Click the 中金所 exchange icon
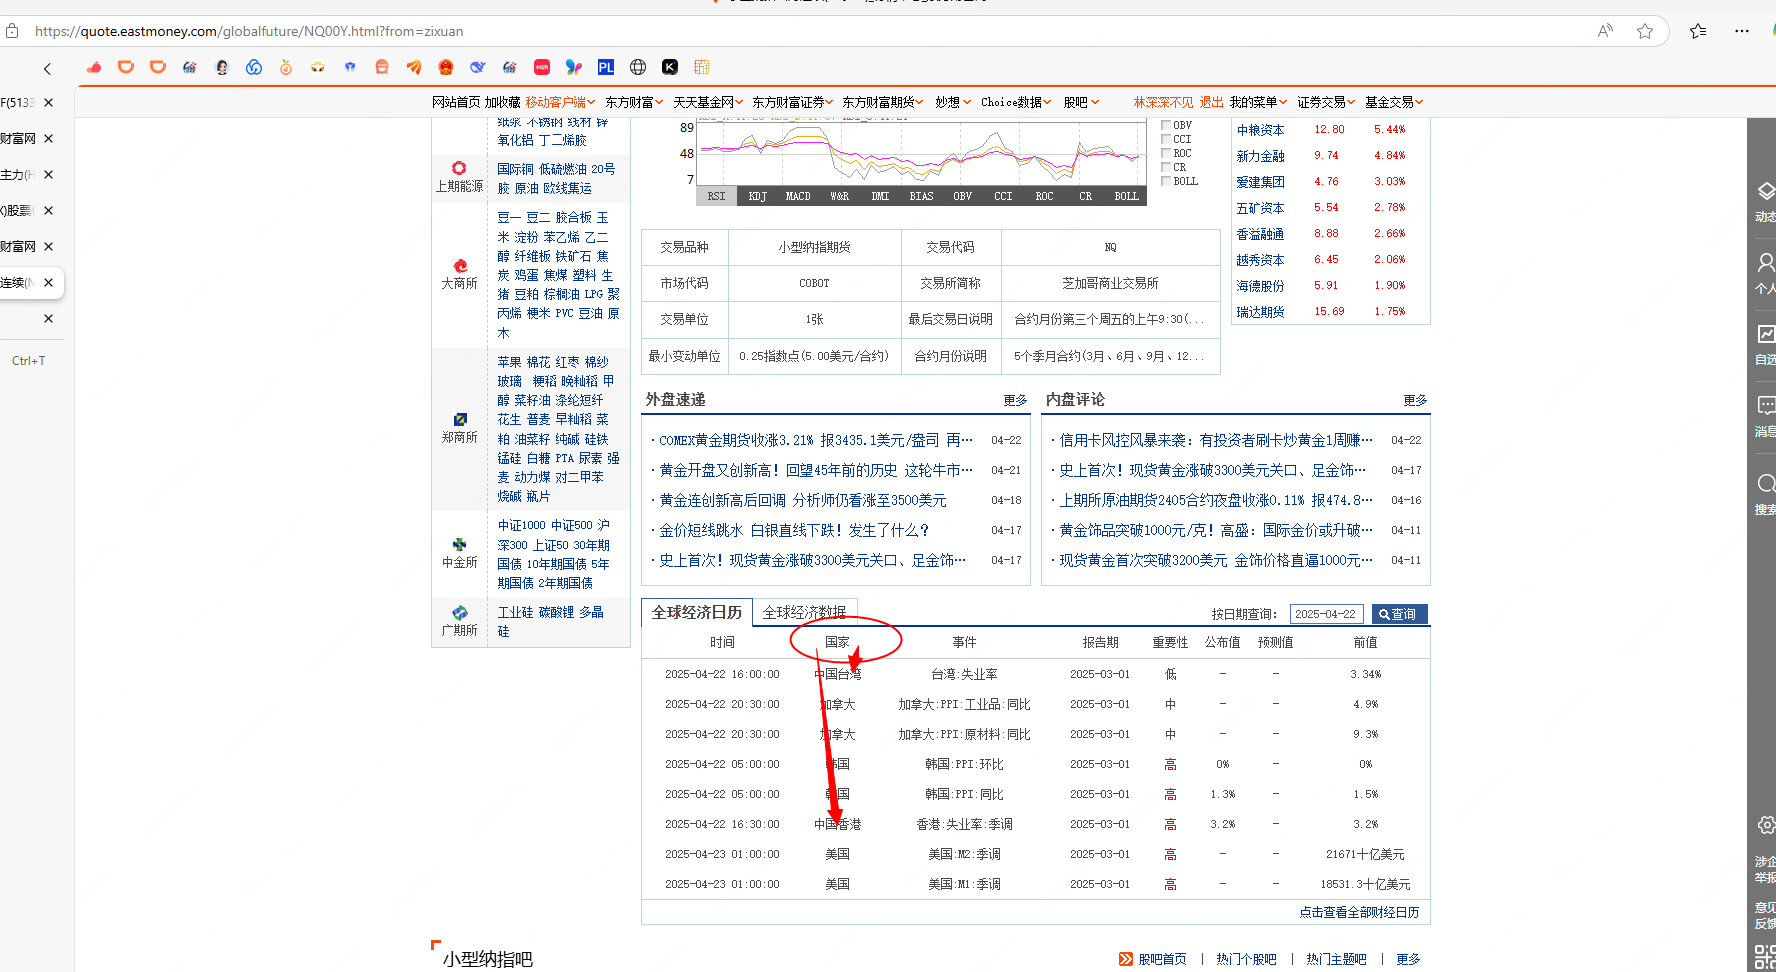1776x972 pixels. (x=460, y=545)
